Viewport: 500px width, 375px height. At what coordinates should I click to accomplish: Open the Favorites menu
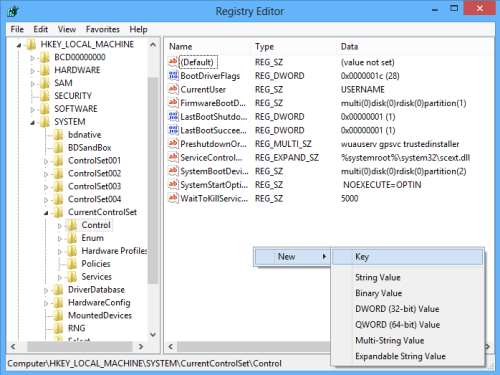pyautogui.click(x=102, y=29)
